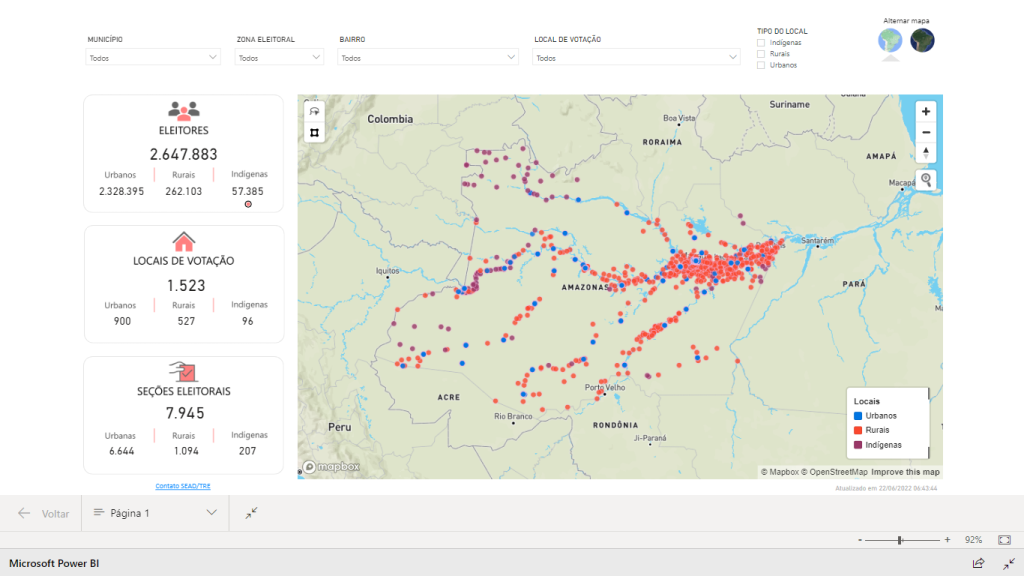Switch to satellite map view thumbnail
Viewport: 1024px width, 576px height.
click(922, 40)
